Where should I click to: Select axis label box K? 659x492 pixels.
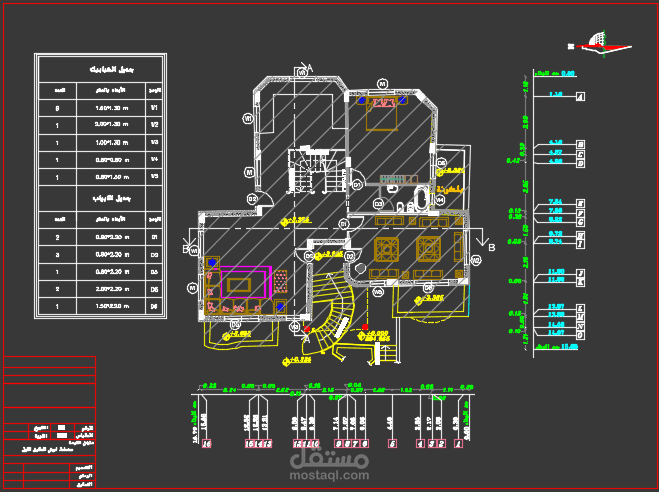pos(580,282)
